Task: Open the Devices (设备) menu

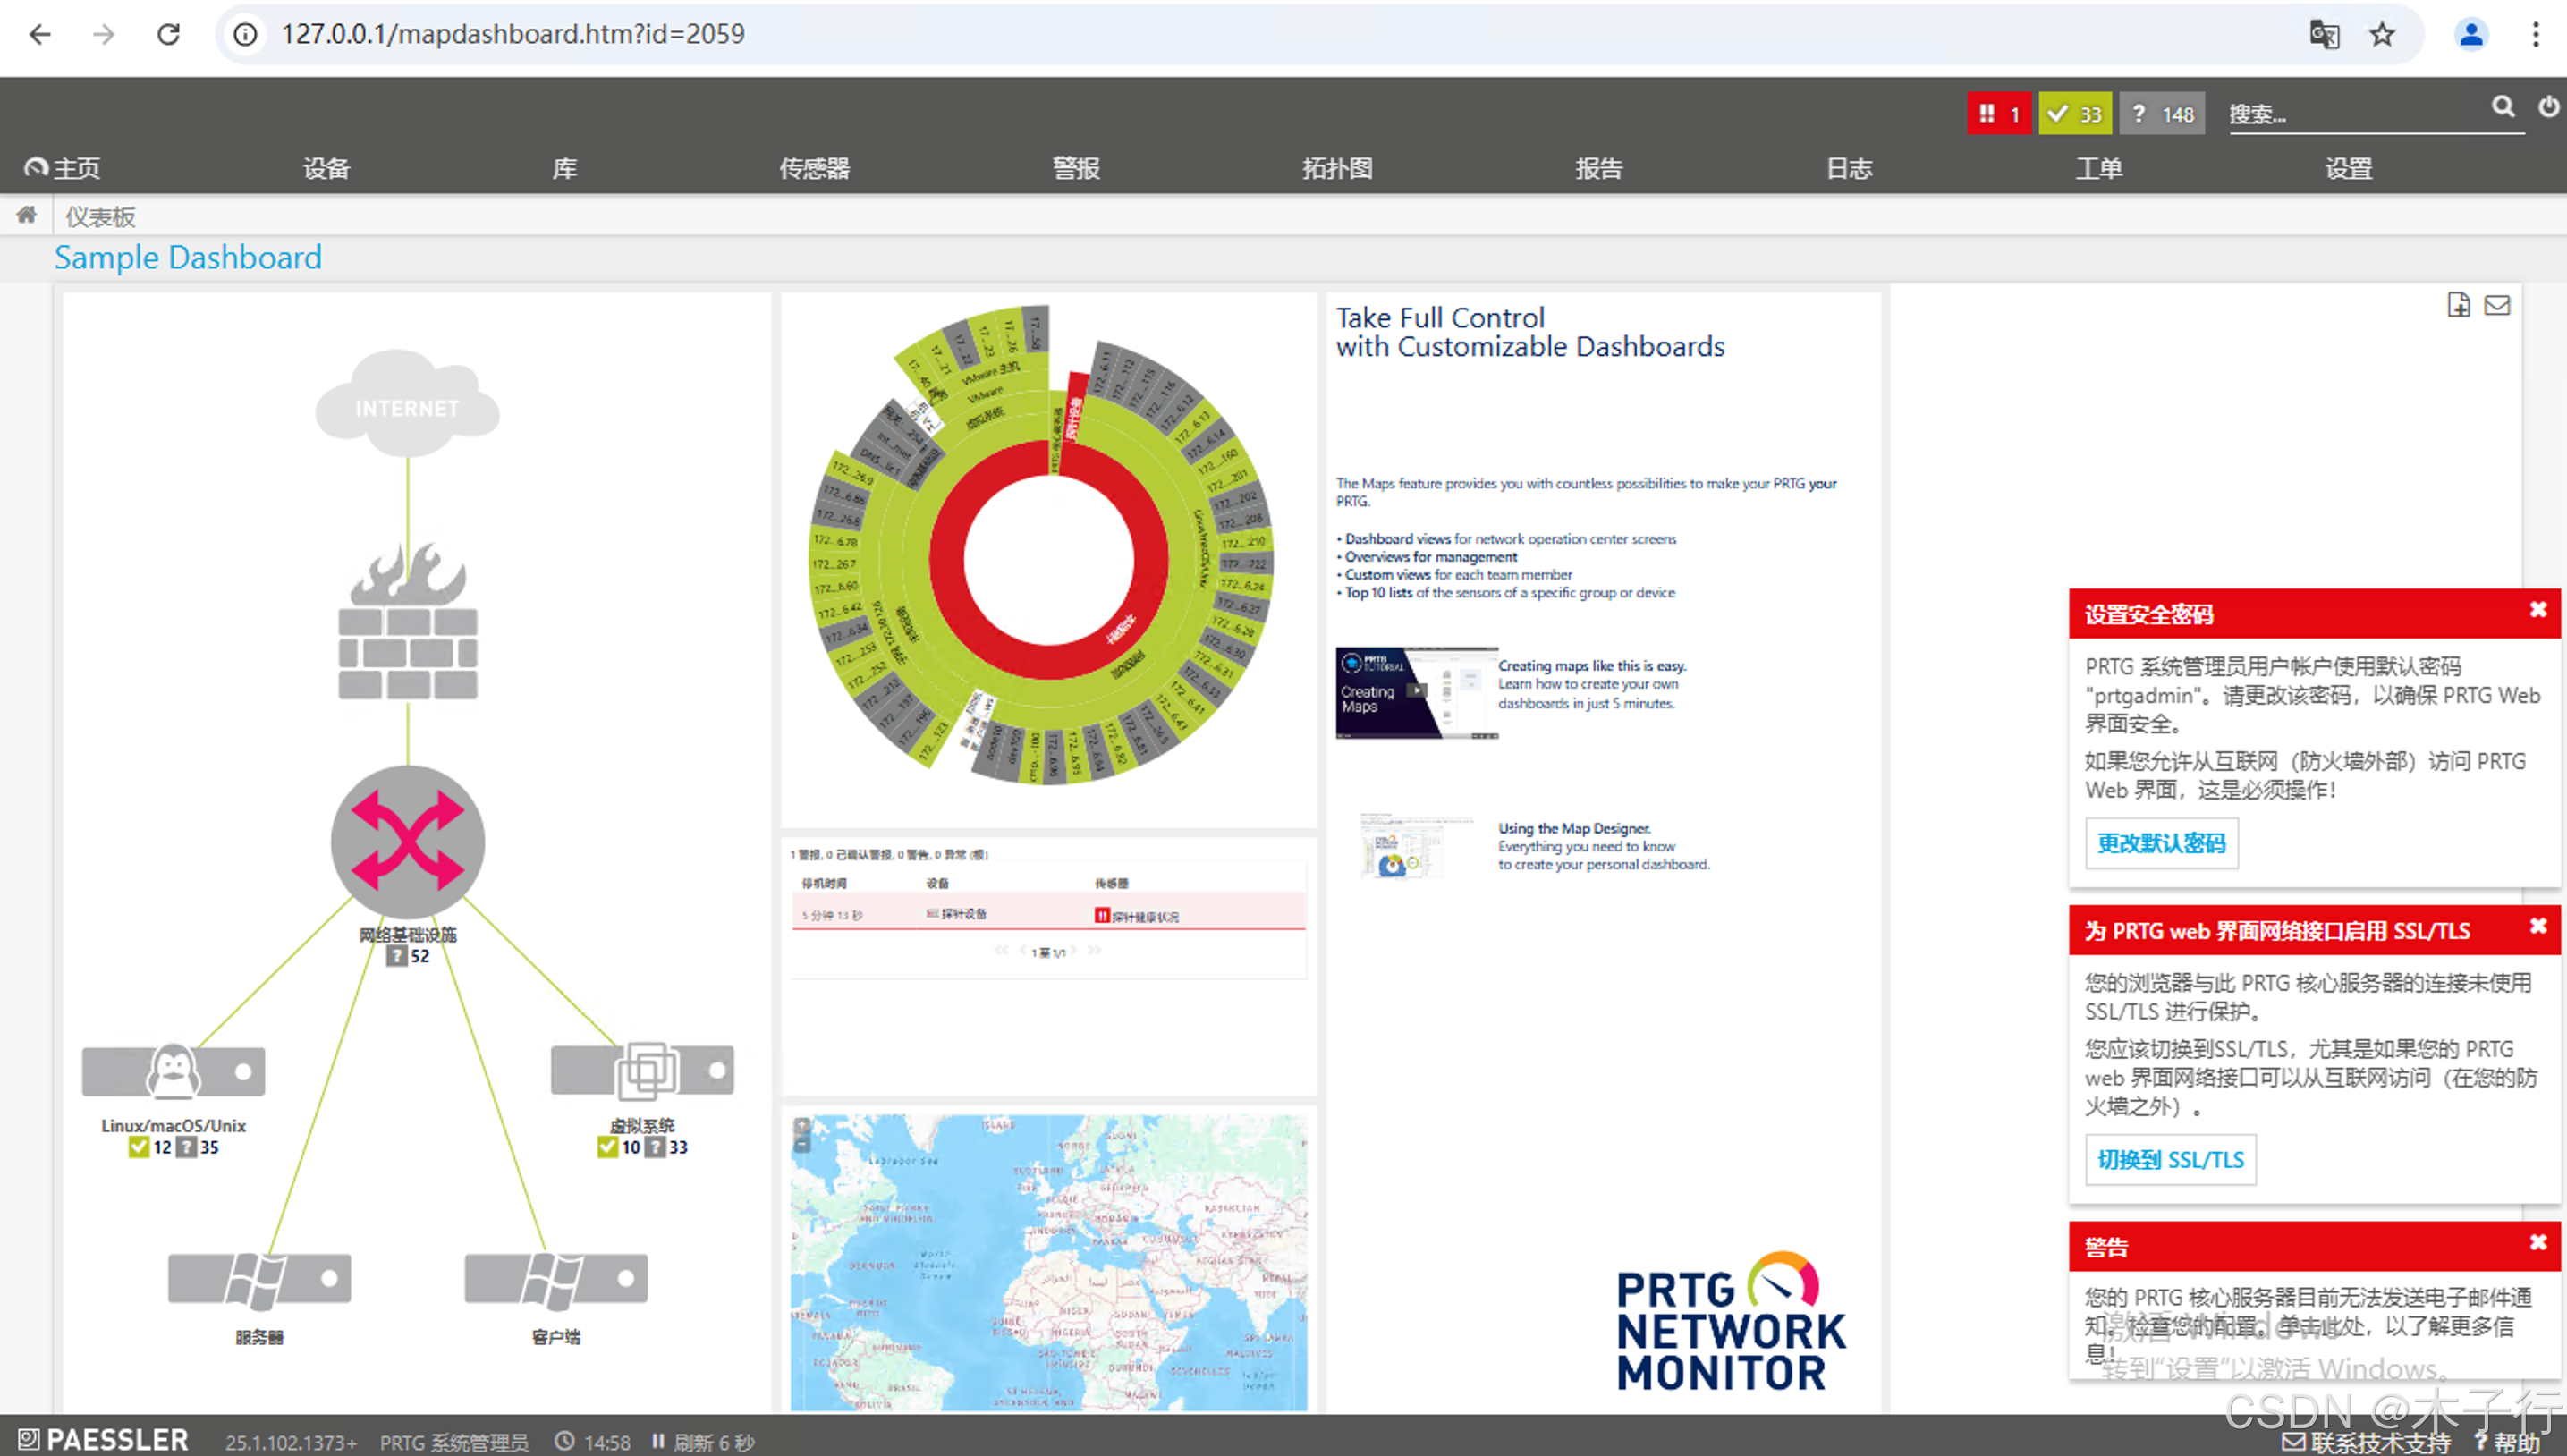Action: 326,168
